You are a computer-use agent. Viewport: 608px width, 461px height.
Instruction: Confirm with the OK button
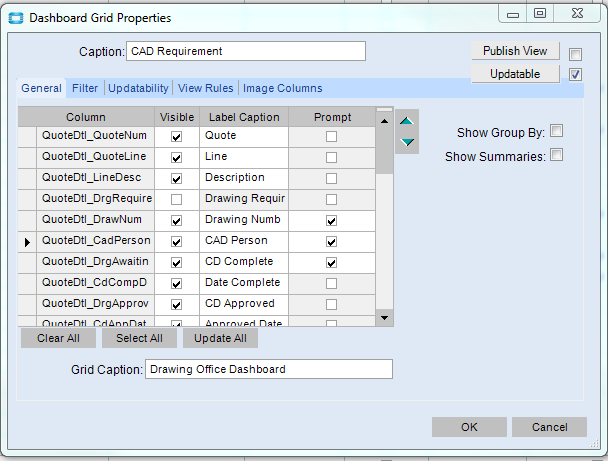tap(469, 427)
